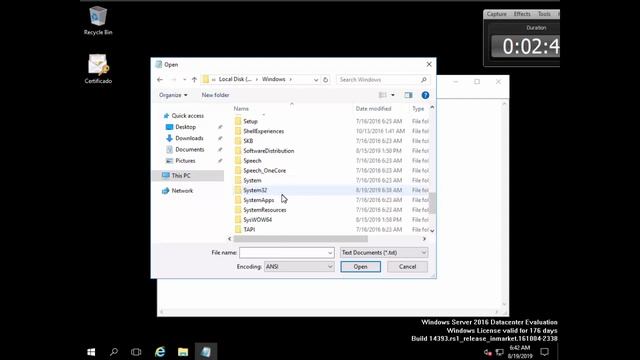This screenshot has width=640, height=360.
Task: Click the Windows breadcrumb in address bar
Action: 273,79
